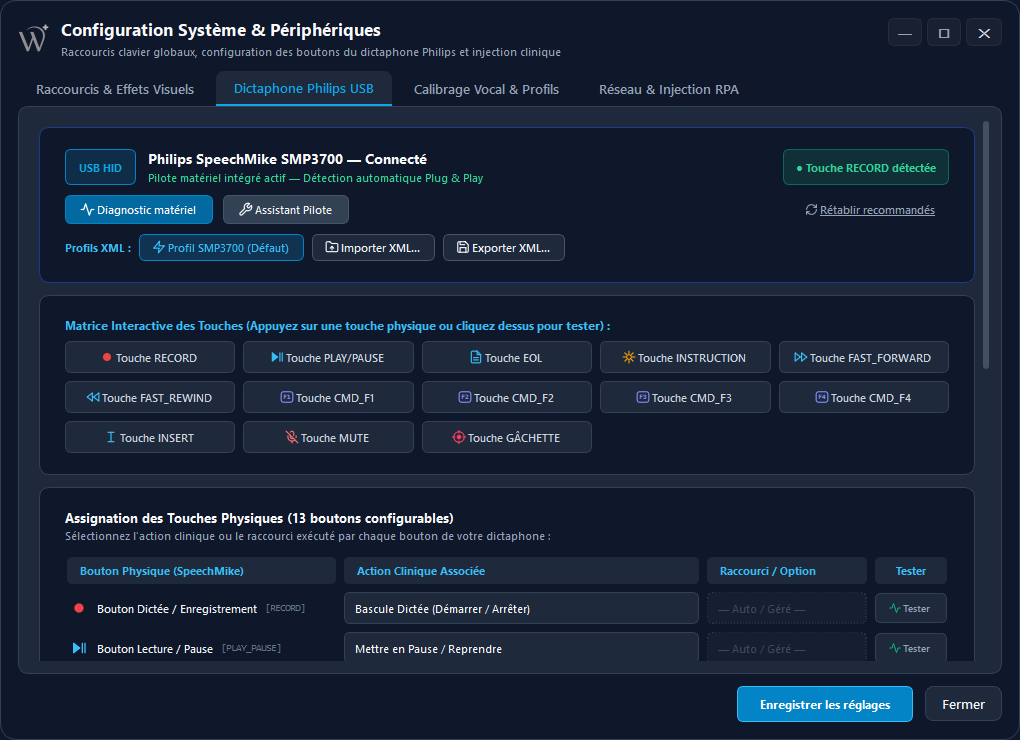Viewport: 1020px width, 740px height.
Task: Click the Touche FAST_FORWARD key
Action: (x=863, y=357)
